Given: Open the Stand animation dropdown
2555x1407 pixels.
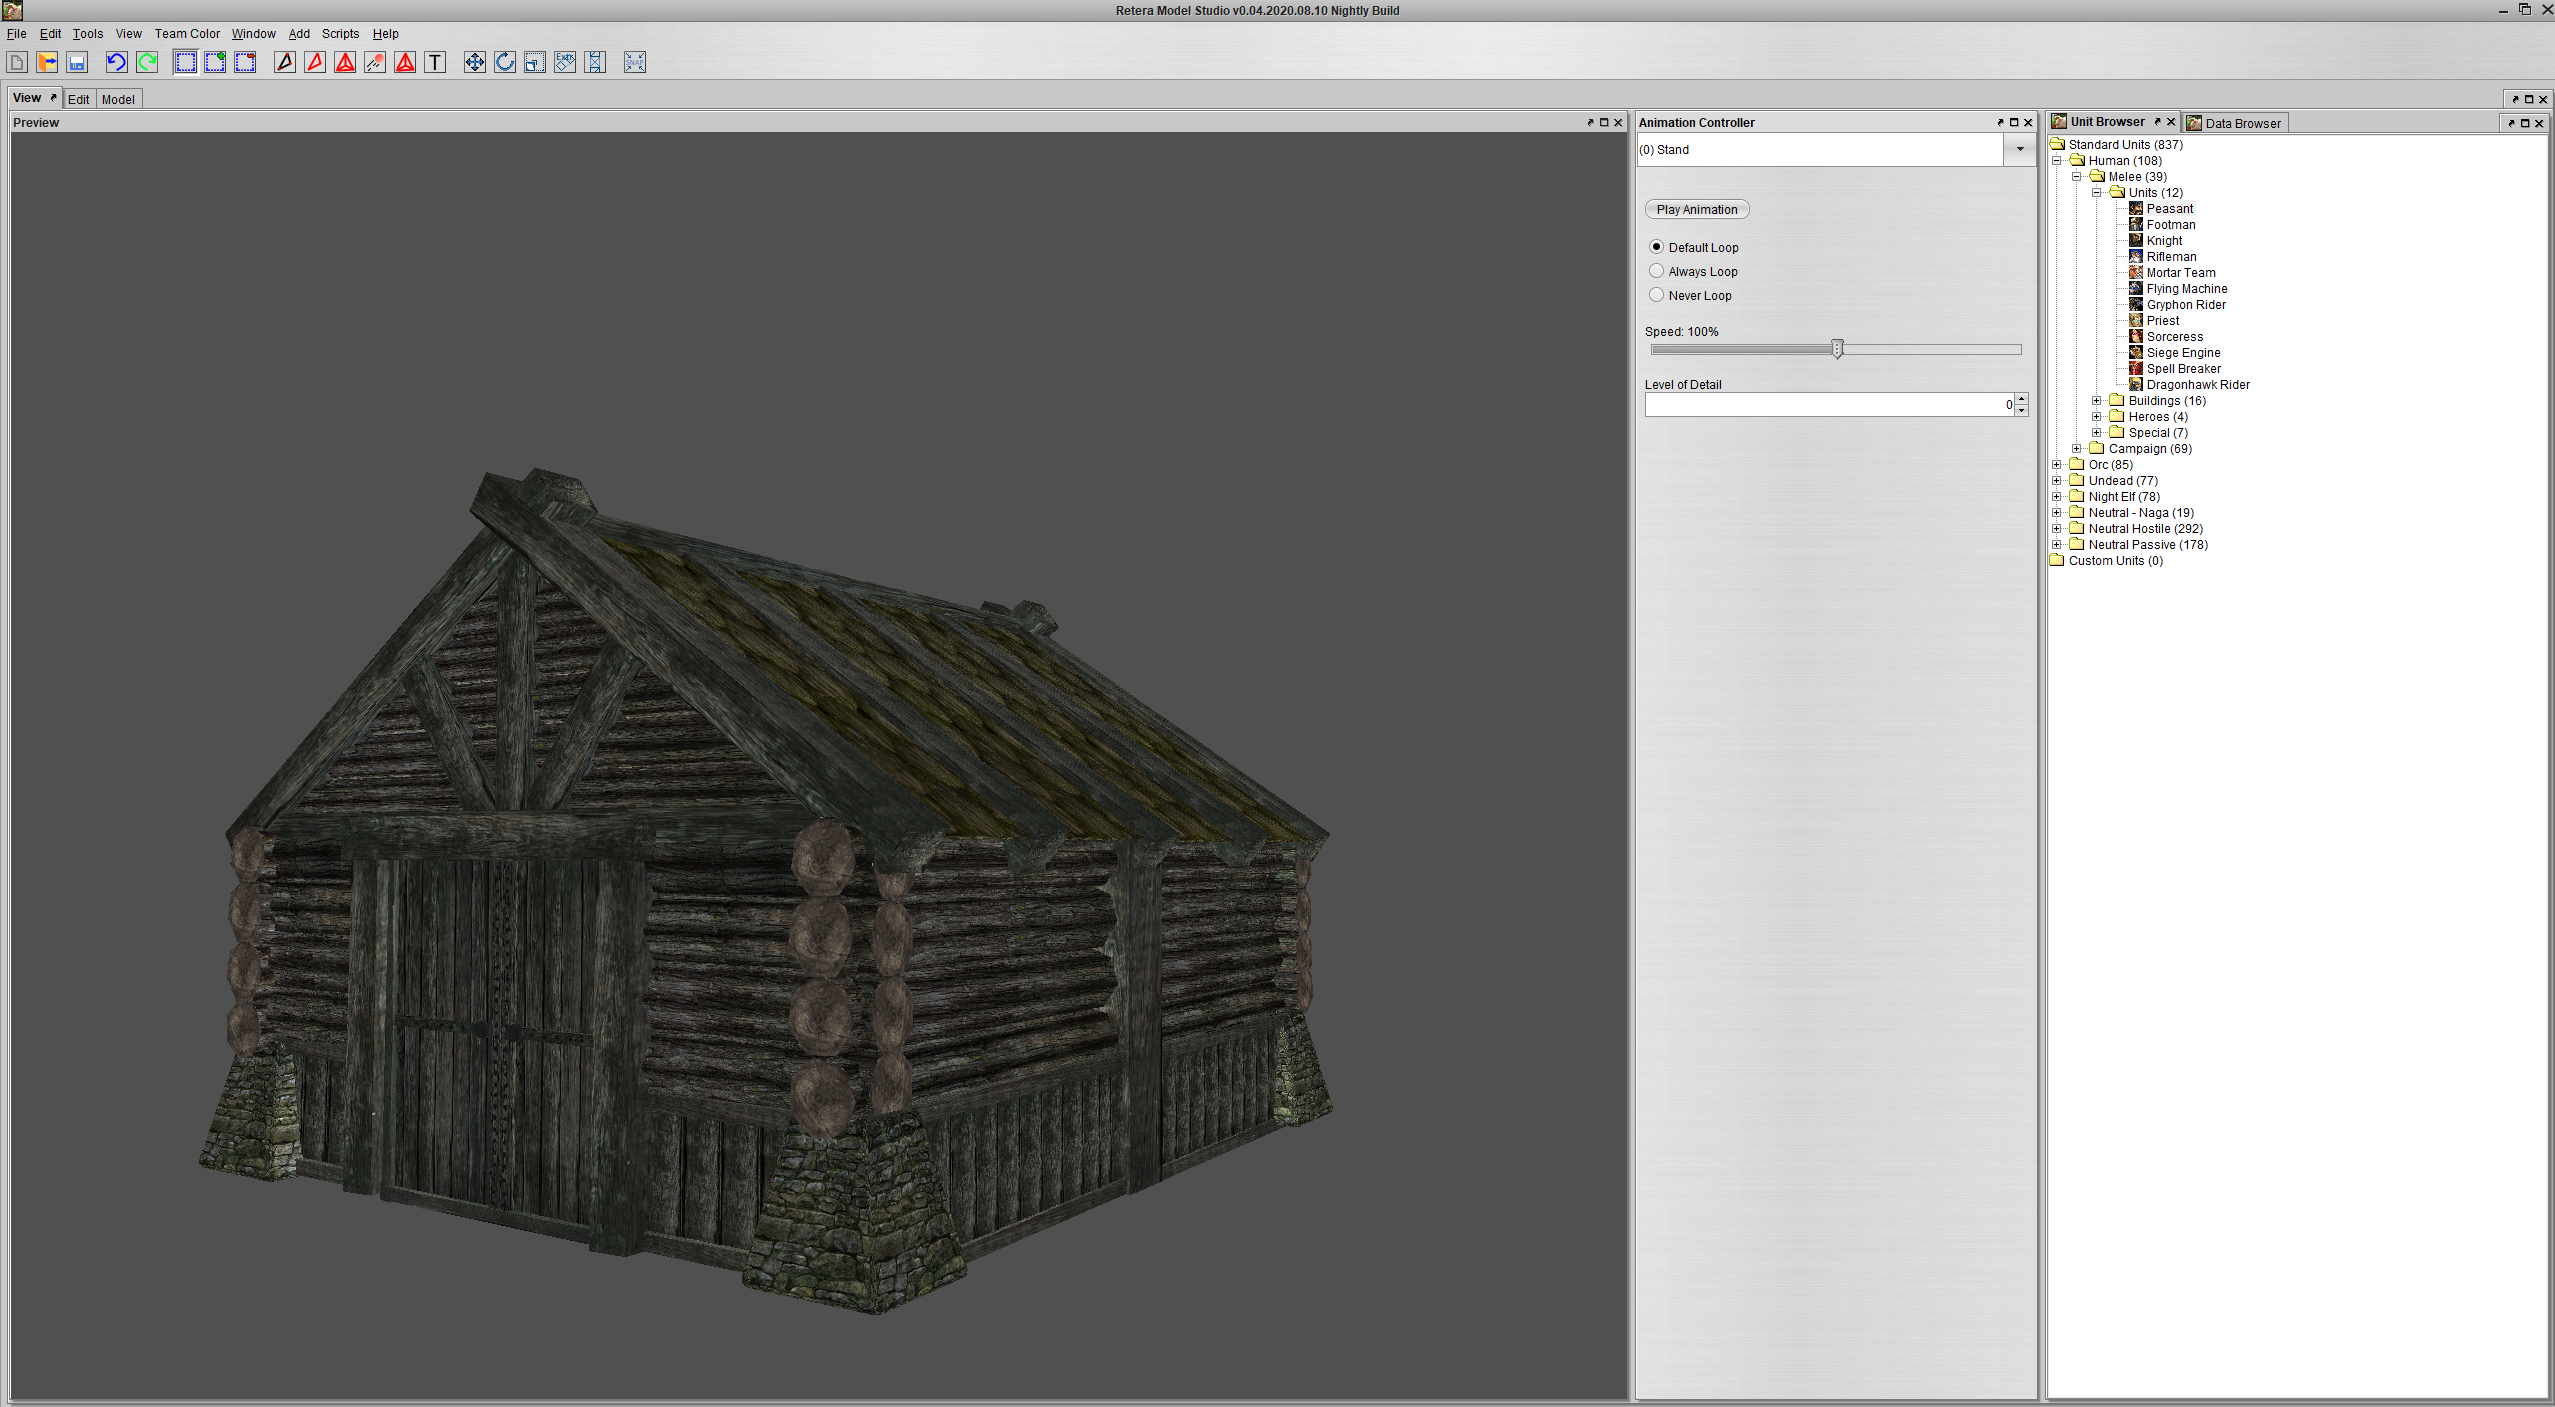Looking at the screenshot, I should [2020, 150].
